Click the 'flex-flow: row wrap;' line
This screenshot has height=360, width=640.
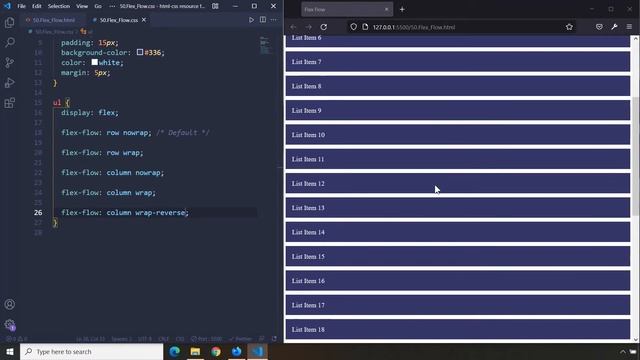click(x=102, y=152)
